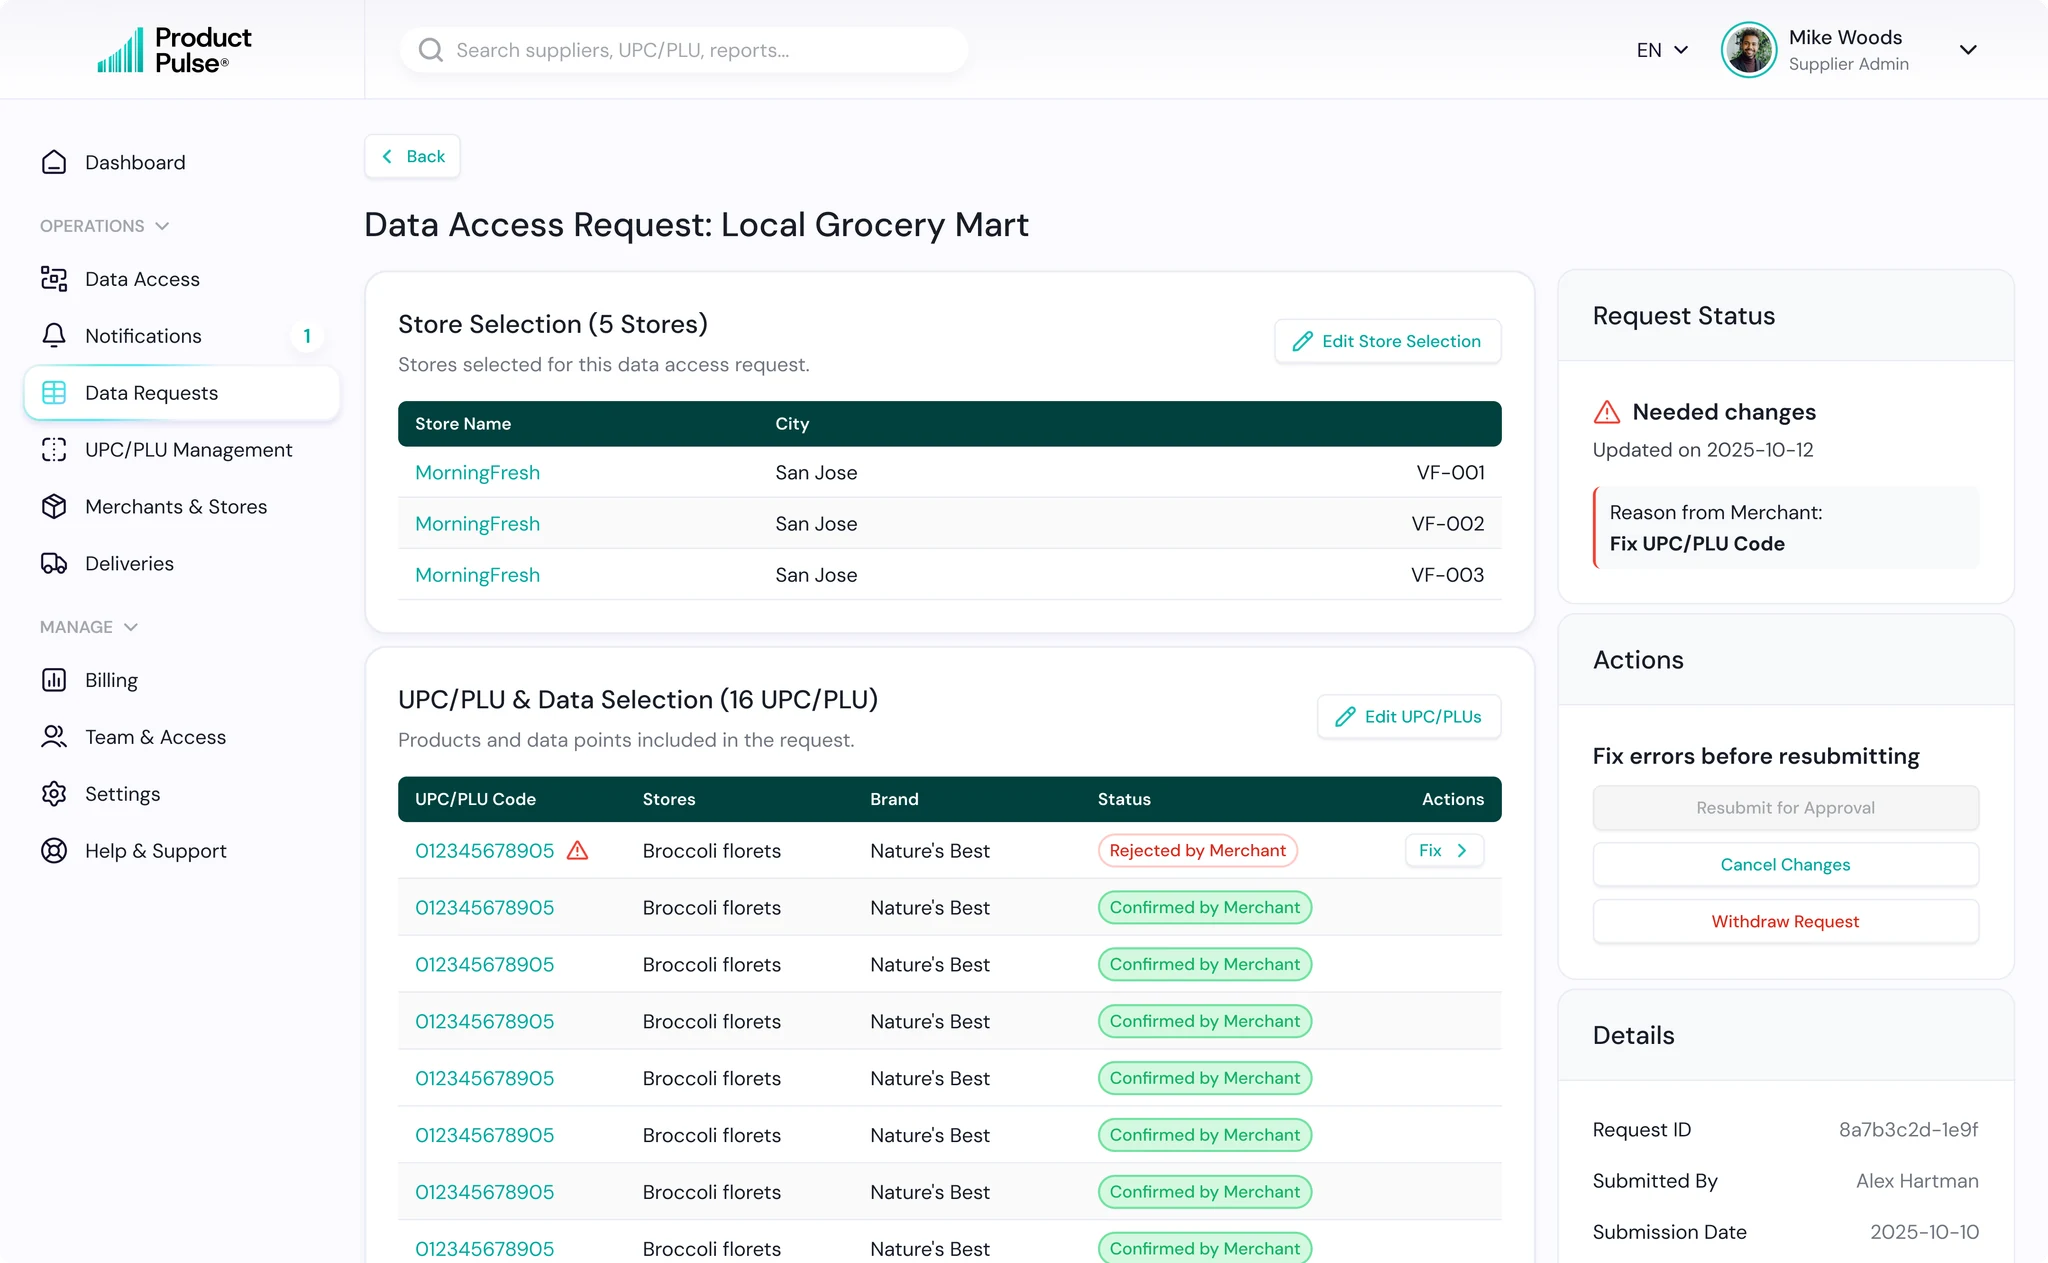This screenshot has width=2048, height=1263.
Task: Go back using the Back button
Action: click(412, 156)
